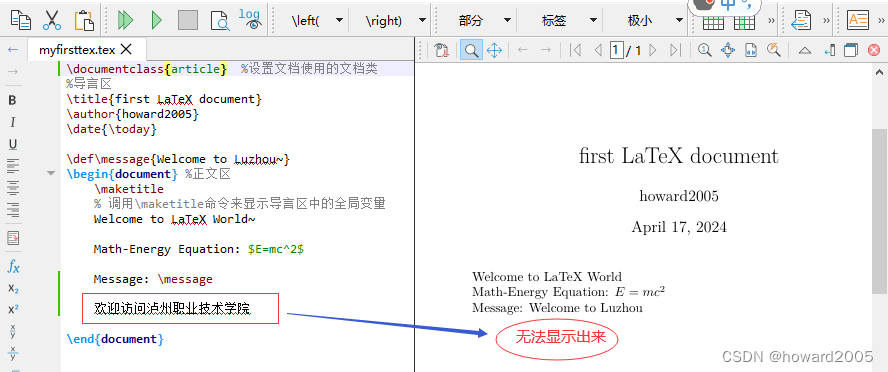Click the PDF external viewer icon
The width and height of the screenshot is (888, 372).
pyautogui.click(x=442, y=50)
